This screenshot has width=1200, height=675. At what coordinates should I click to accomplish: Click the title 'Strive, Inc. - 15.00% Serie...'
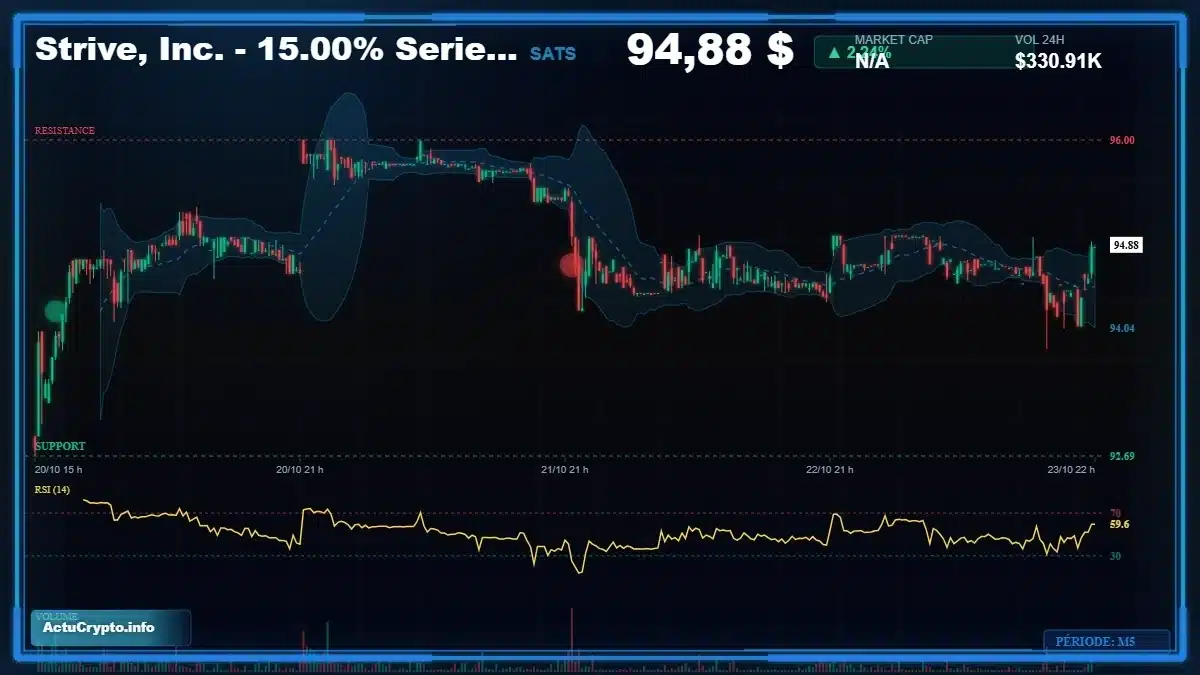[276, 51]
